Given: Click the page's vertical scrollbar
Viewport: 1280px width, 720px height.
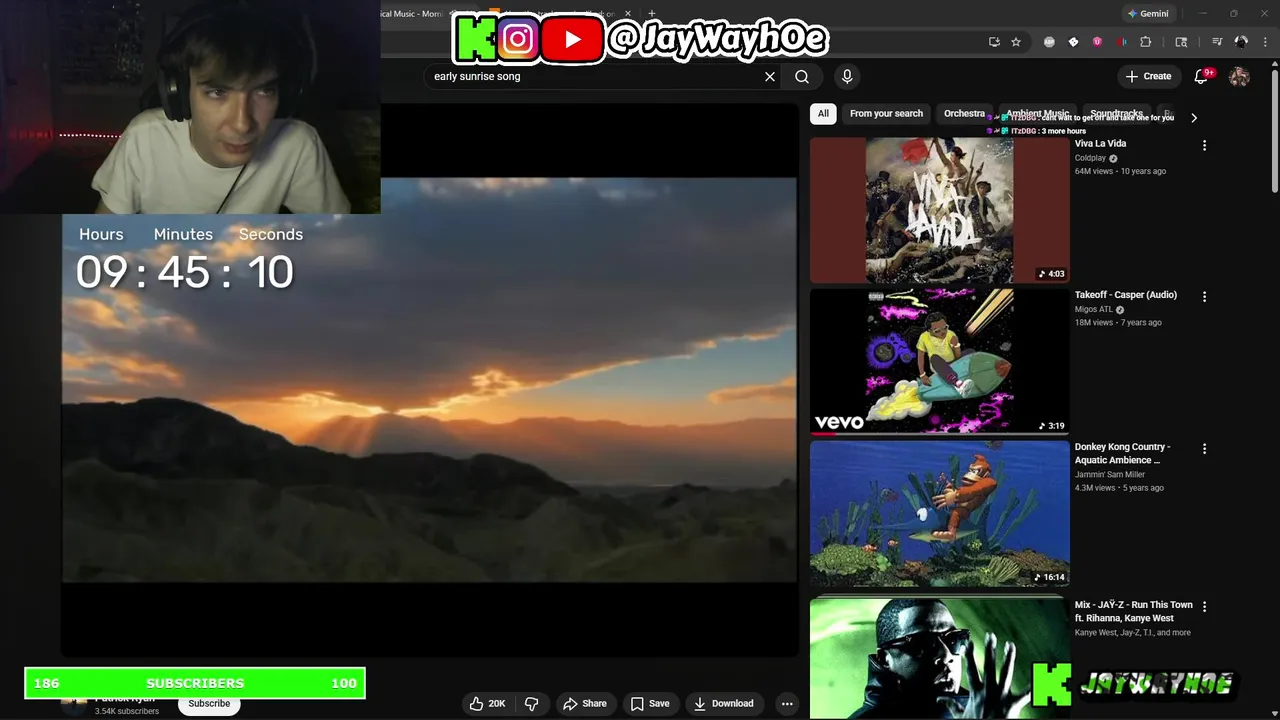Looking at the screenshot, I should pyautogui.click(x=1274, y=130).
